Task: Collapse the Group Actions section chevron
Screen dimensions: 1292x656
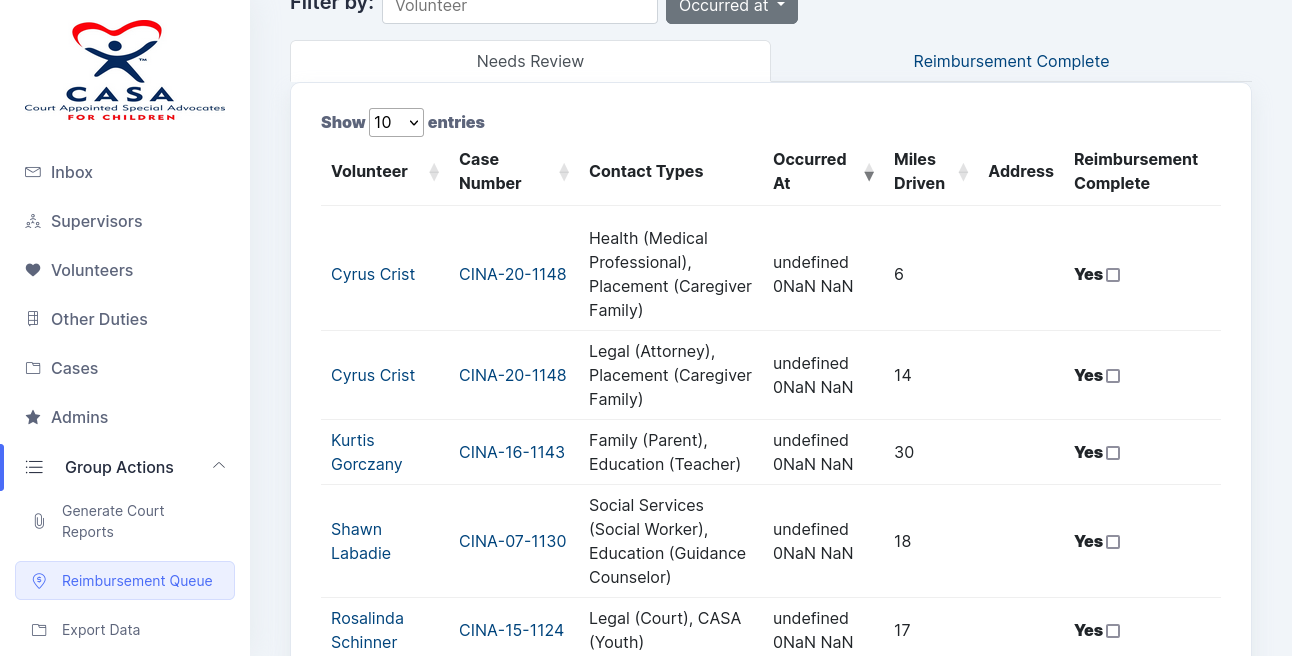Action: click(x=219, y=466)
